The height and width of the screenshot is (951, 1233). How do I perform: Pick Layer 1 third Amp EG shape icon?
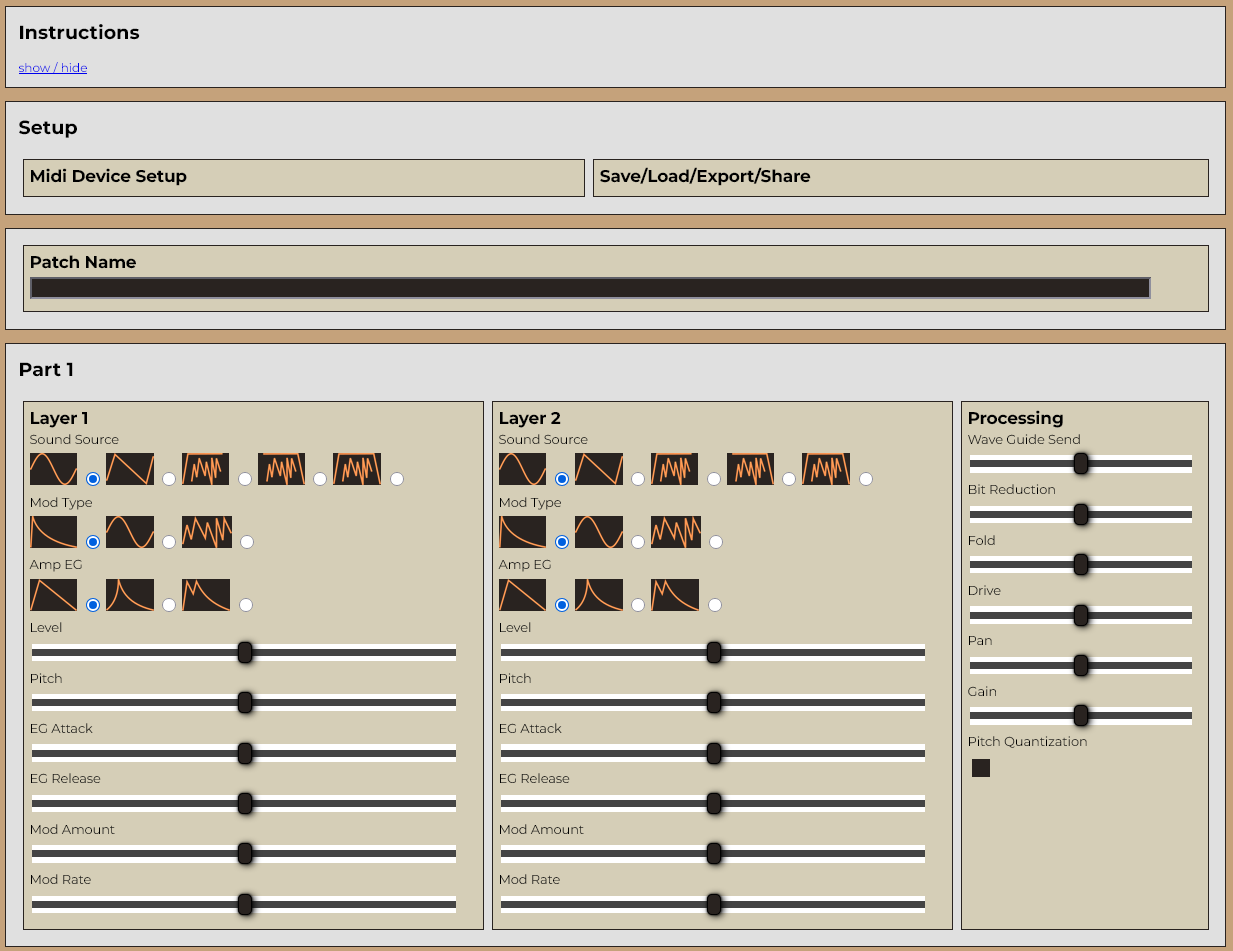206,595
